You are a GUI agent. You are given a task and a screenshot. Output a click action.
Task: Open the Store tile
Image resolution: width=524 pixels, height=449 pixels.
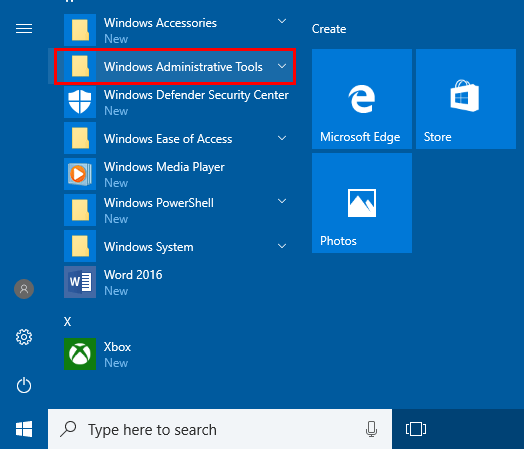(x=466, y=99)
